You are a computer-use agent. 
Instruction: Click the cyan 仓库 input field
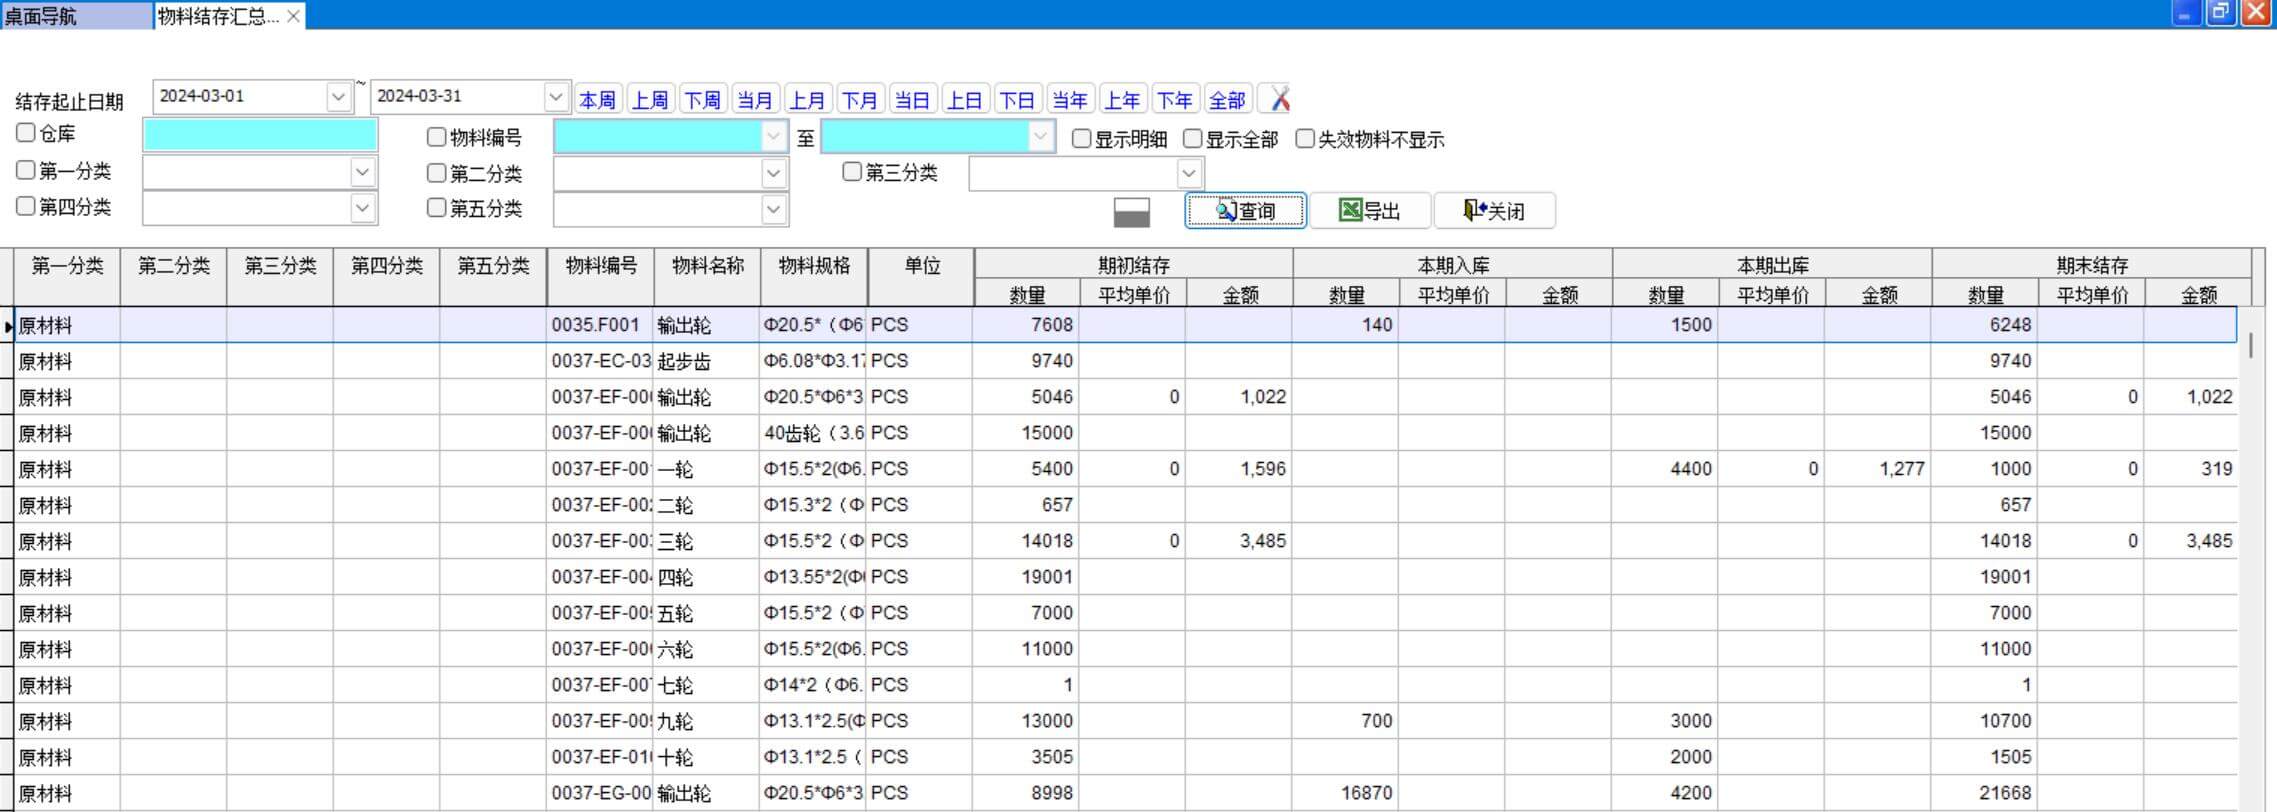(x=260, y=135)
